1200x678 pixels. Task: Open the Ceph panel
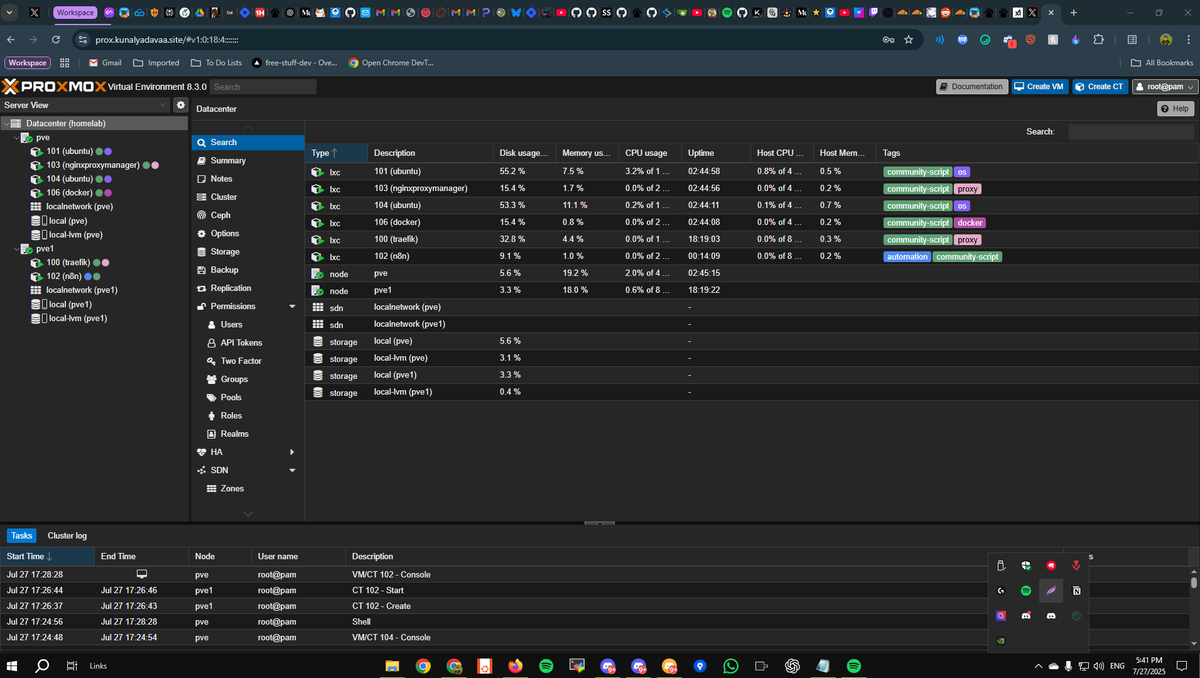pyautogui.click(x=248, y=215)
